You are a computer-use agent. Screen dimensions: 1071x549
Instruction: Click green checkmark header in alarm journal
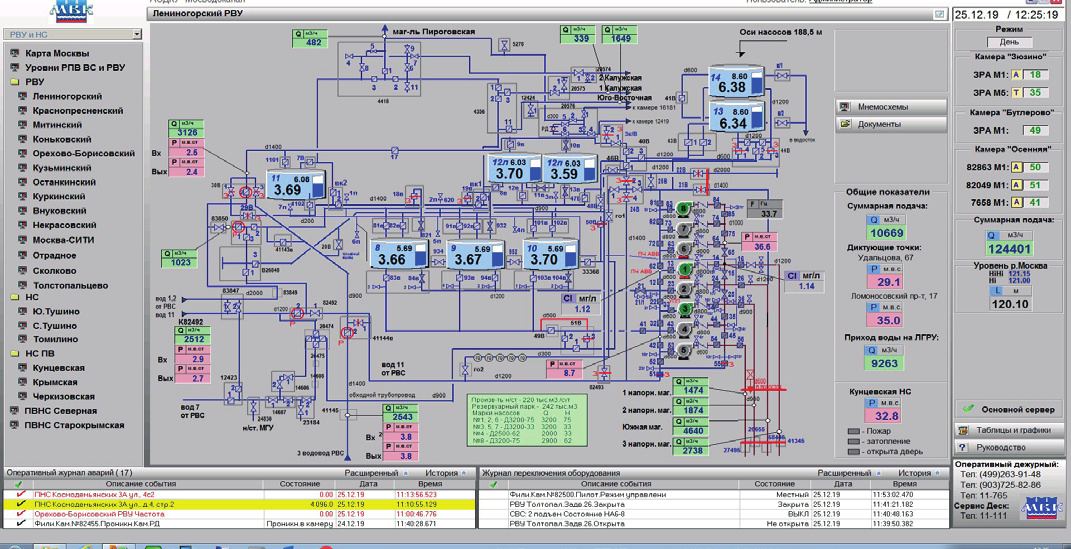(x=17, y=484)
